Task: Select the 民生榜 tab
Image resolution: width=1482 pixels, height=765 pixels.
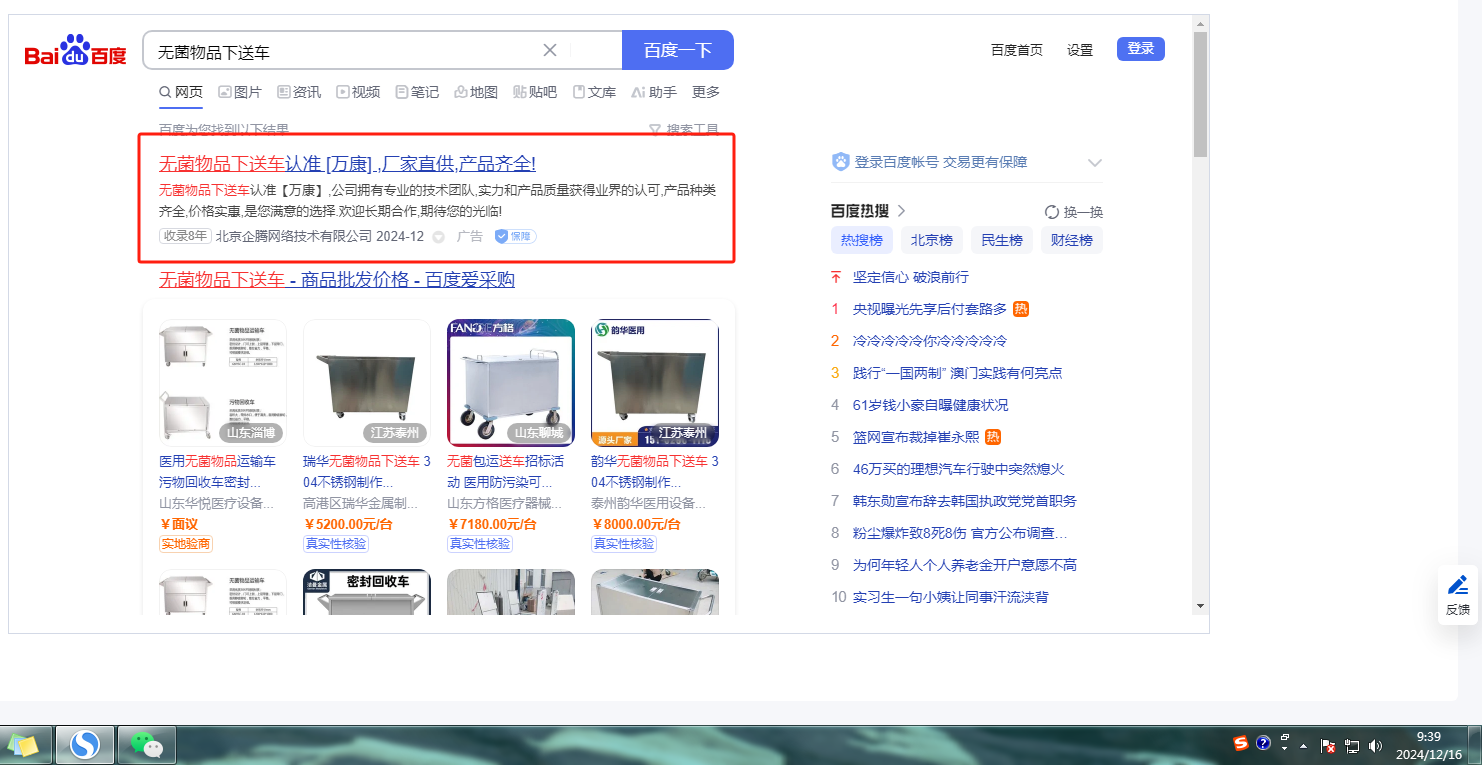Action: coord(1002,240)
